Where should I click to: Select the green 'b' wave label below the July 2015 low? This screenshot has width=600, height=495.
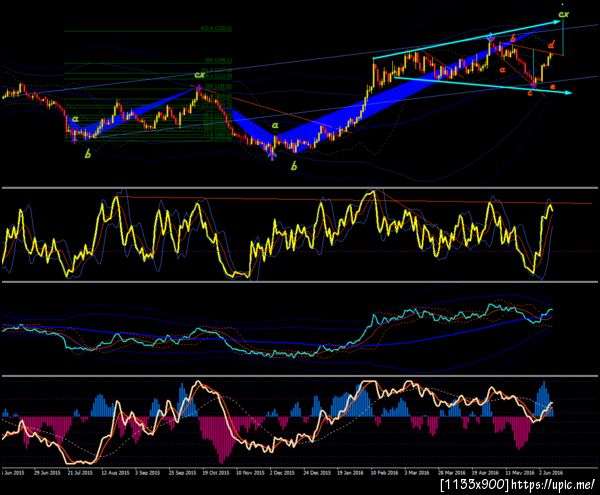click(88, 154)
